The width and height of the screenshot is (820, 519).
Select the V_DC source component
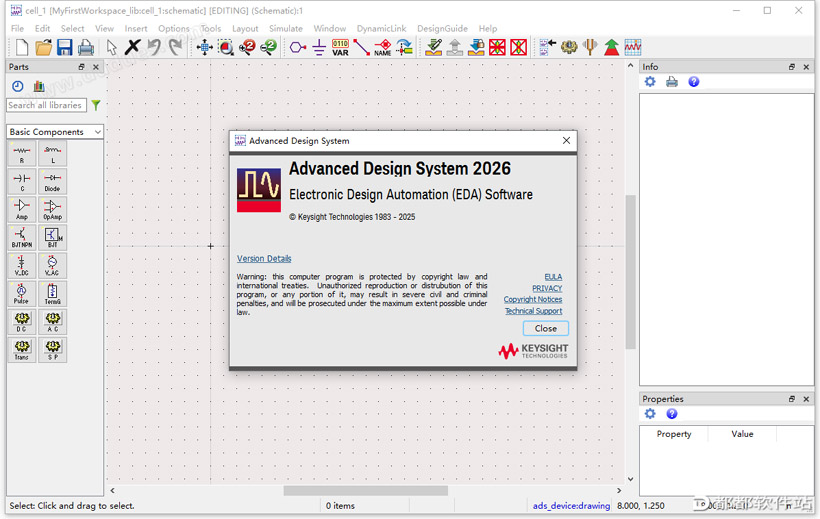click(x=22, y=266)
